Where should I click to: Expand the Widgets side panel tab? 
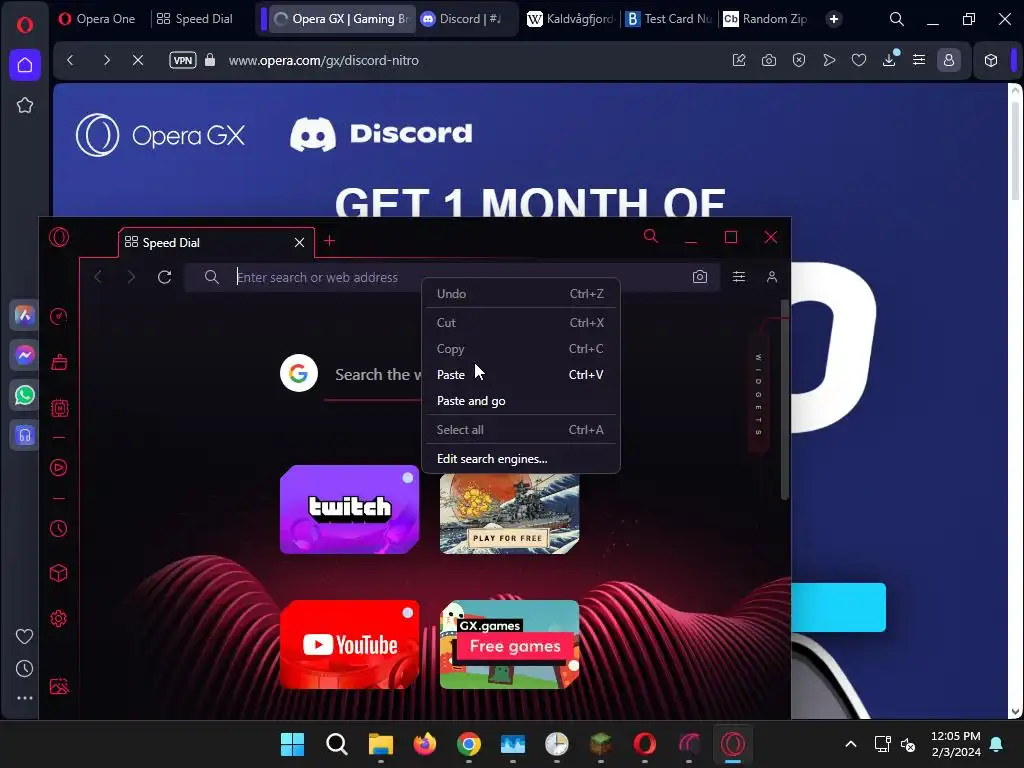tap(758, 395)
